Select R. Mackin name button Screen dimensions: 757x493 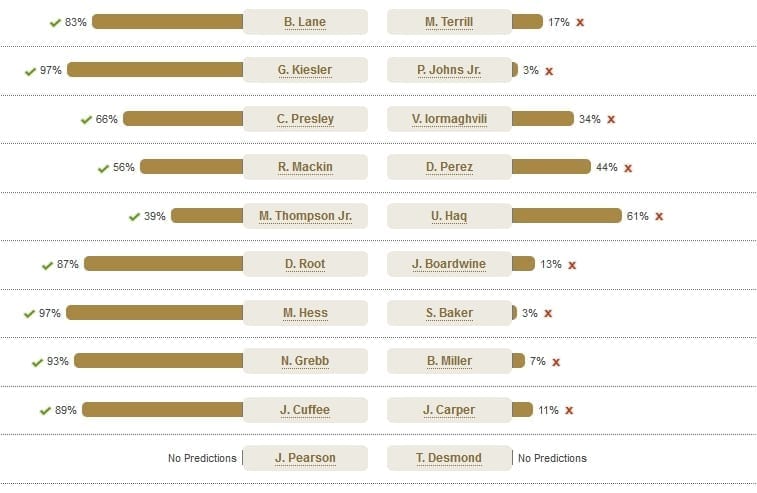click(x=305, y=167)
